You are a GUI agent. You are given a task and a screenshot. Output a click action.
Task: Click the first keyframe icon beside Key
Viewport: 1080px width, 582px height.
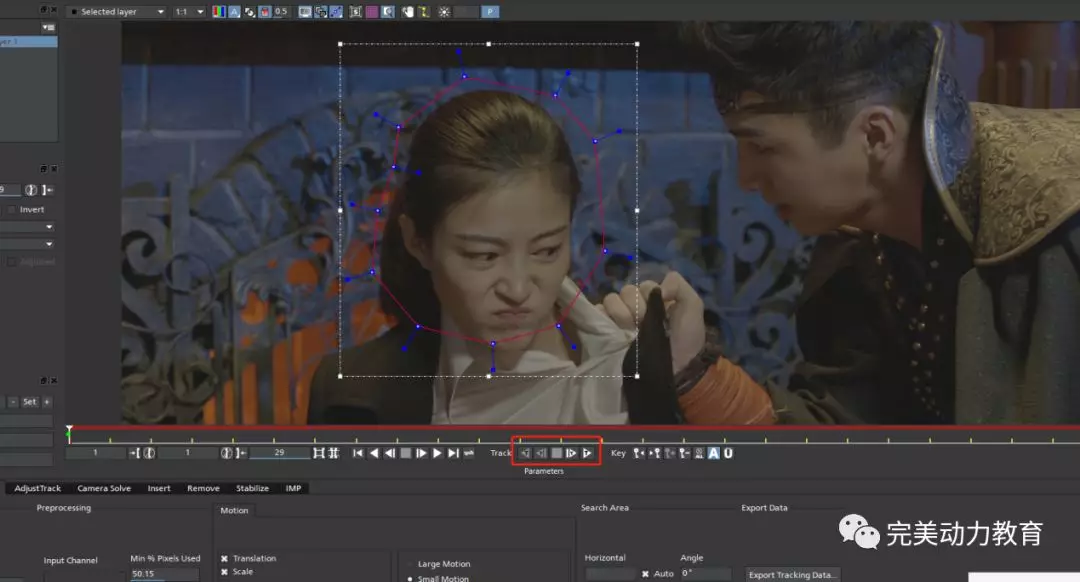(638, 453)
